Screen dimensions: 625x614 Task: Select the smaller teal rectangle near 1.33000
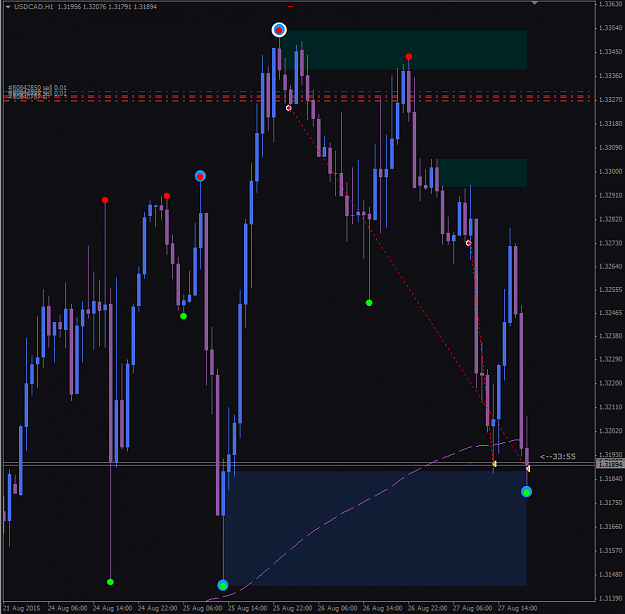tap(482, 173)
